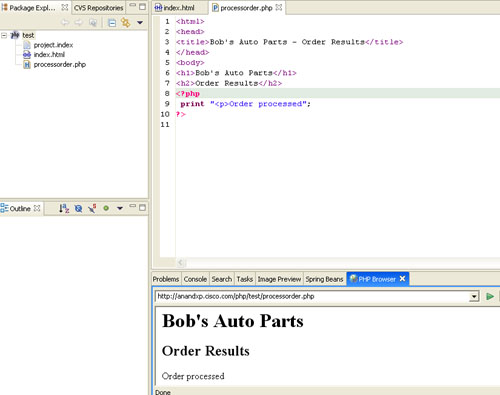Select index.html in Package Explorer tree
The width and height of the screenshot is (500, 395).
click(x=49, y=55)
